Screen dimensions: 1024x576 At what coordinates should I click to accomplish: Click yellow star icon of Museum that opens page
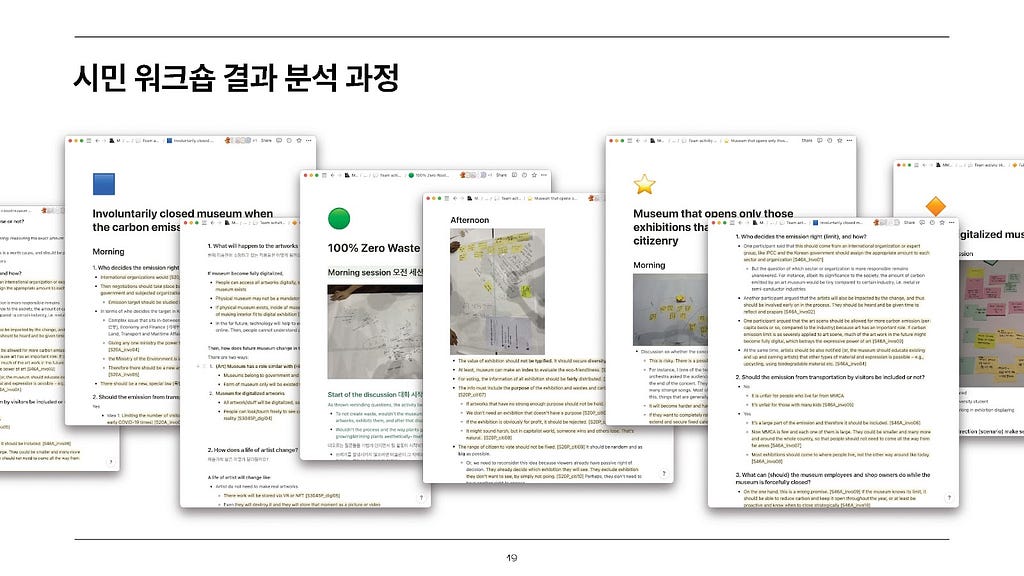tap(644, 184)
